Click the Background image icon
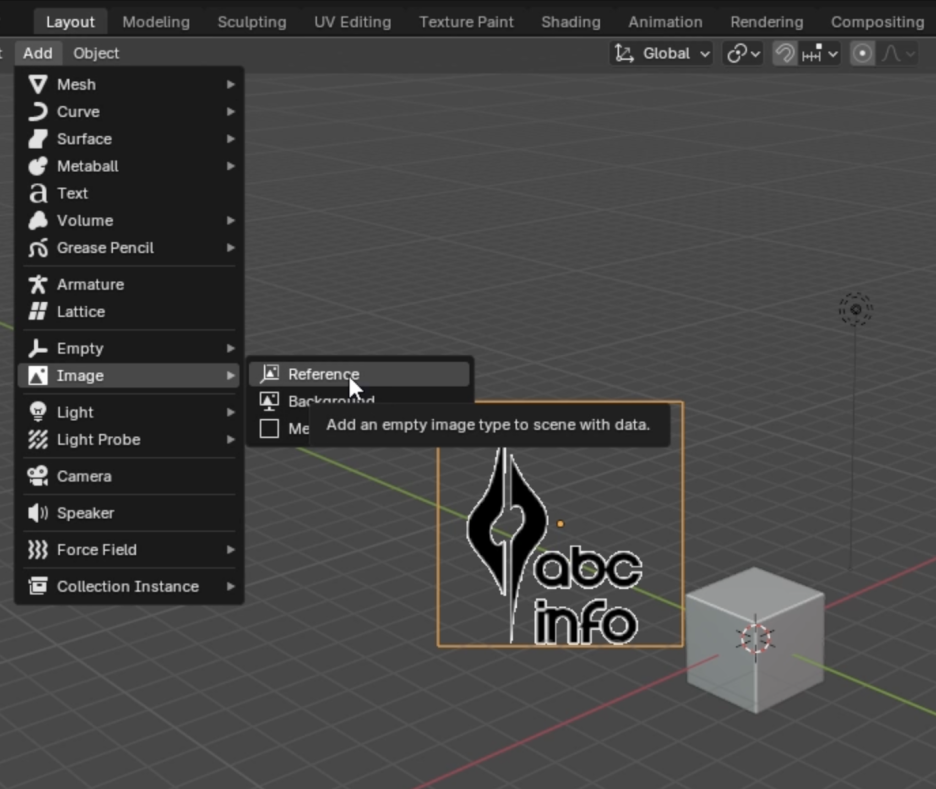 [269, 401]
